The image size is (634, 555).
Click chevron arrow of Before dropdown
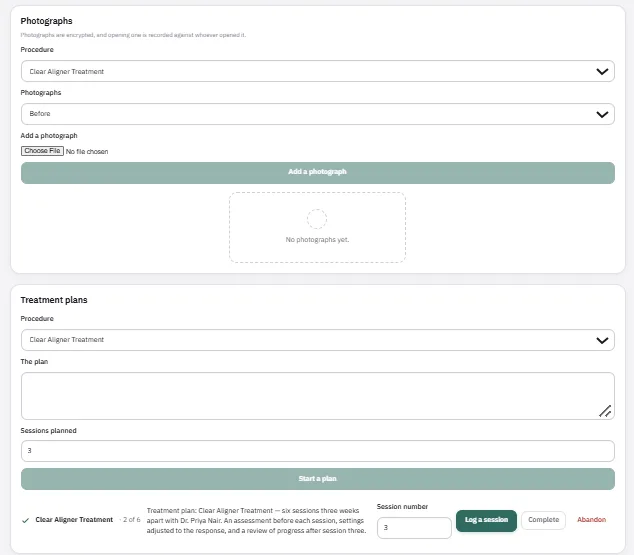(x=602, y=114)
